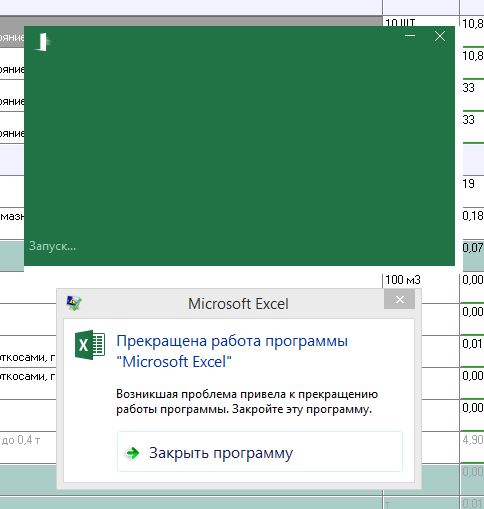Click the Excel icon in the error dialog
The width and height of the screenshot is (484, 509).
90,344
